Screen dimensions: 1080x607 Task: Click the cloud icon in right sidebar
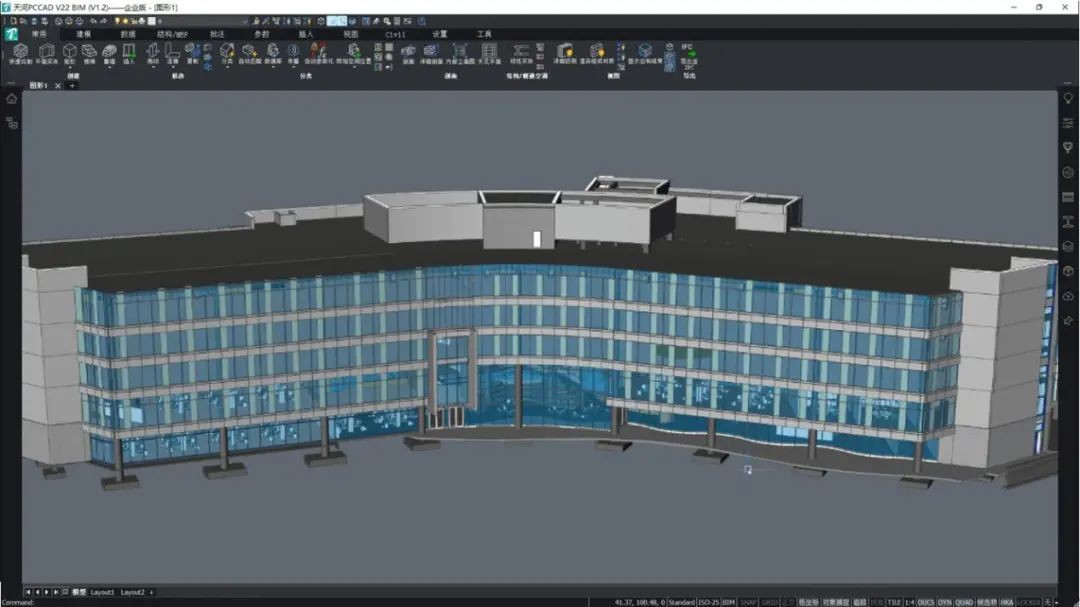click(1068, 295)
